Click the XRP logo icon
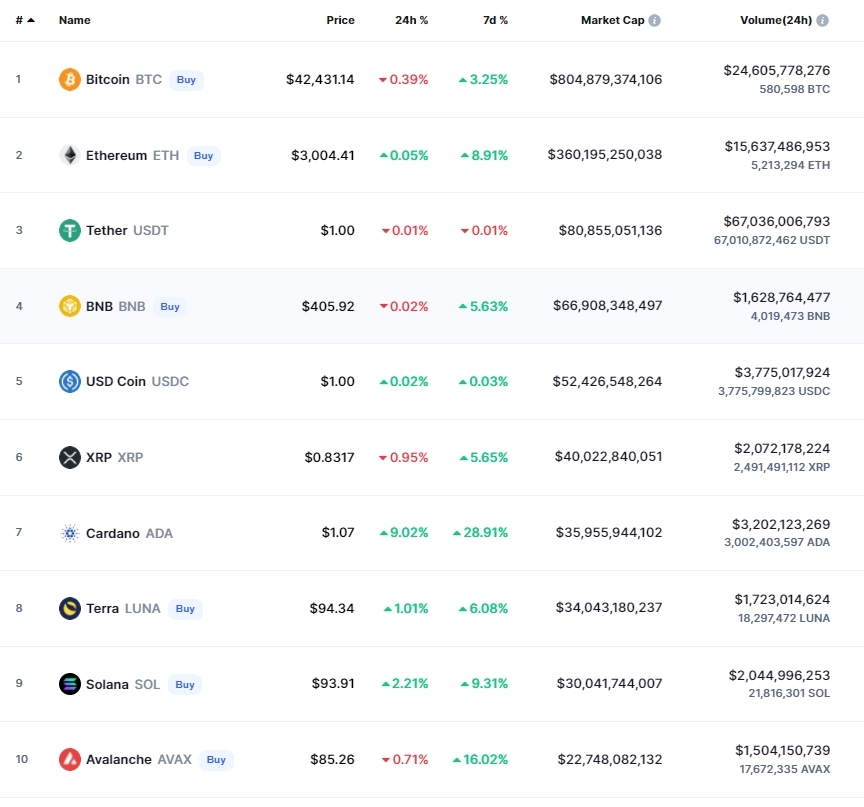This screenshot has width=864, height=807. (x=70, y=458)
